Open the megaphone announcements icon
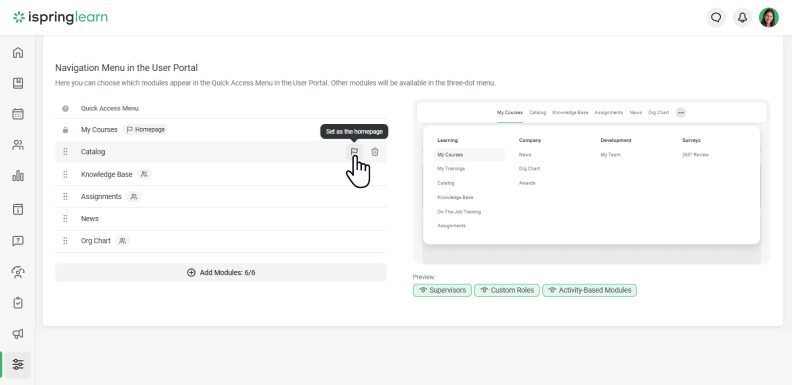This screenshot has height=385, width=792. click(x=18, y=334)
